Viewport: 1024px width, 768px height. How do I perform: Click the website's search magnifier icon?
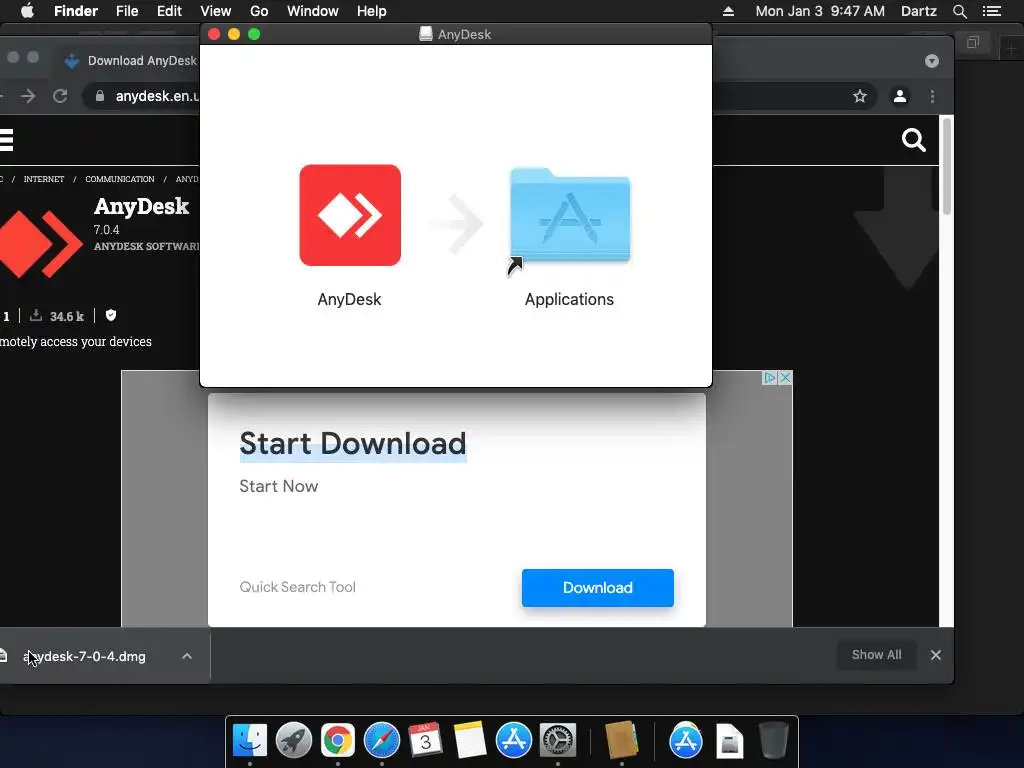click(x=913, y=140)
